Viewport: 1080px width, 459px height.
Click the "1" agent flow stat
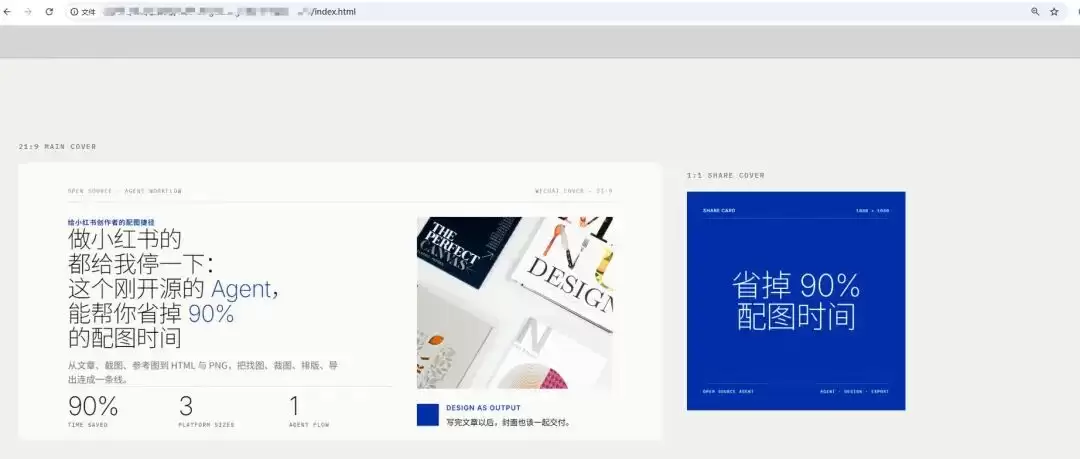pos(294,406)
